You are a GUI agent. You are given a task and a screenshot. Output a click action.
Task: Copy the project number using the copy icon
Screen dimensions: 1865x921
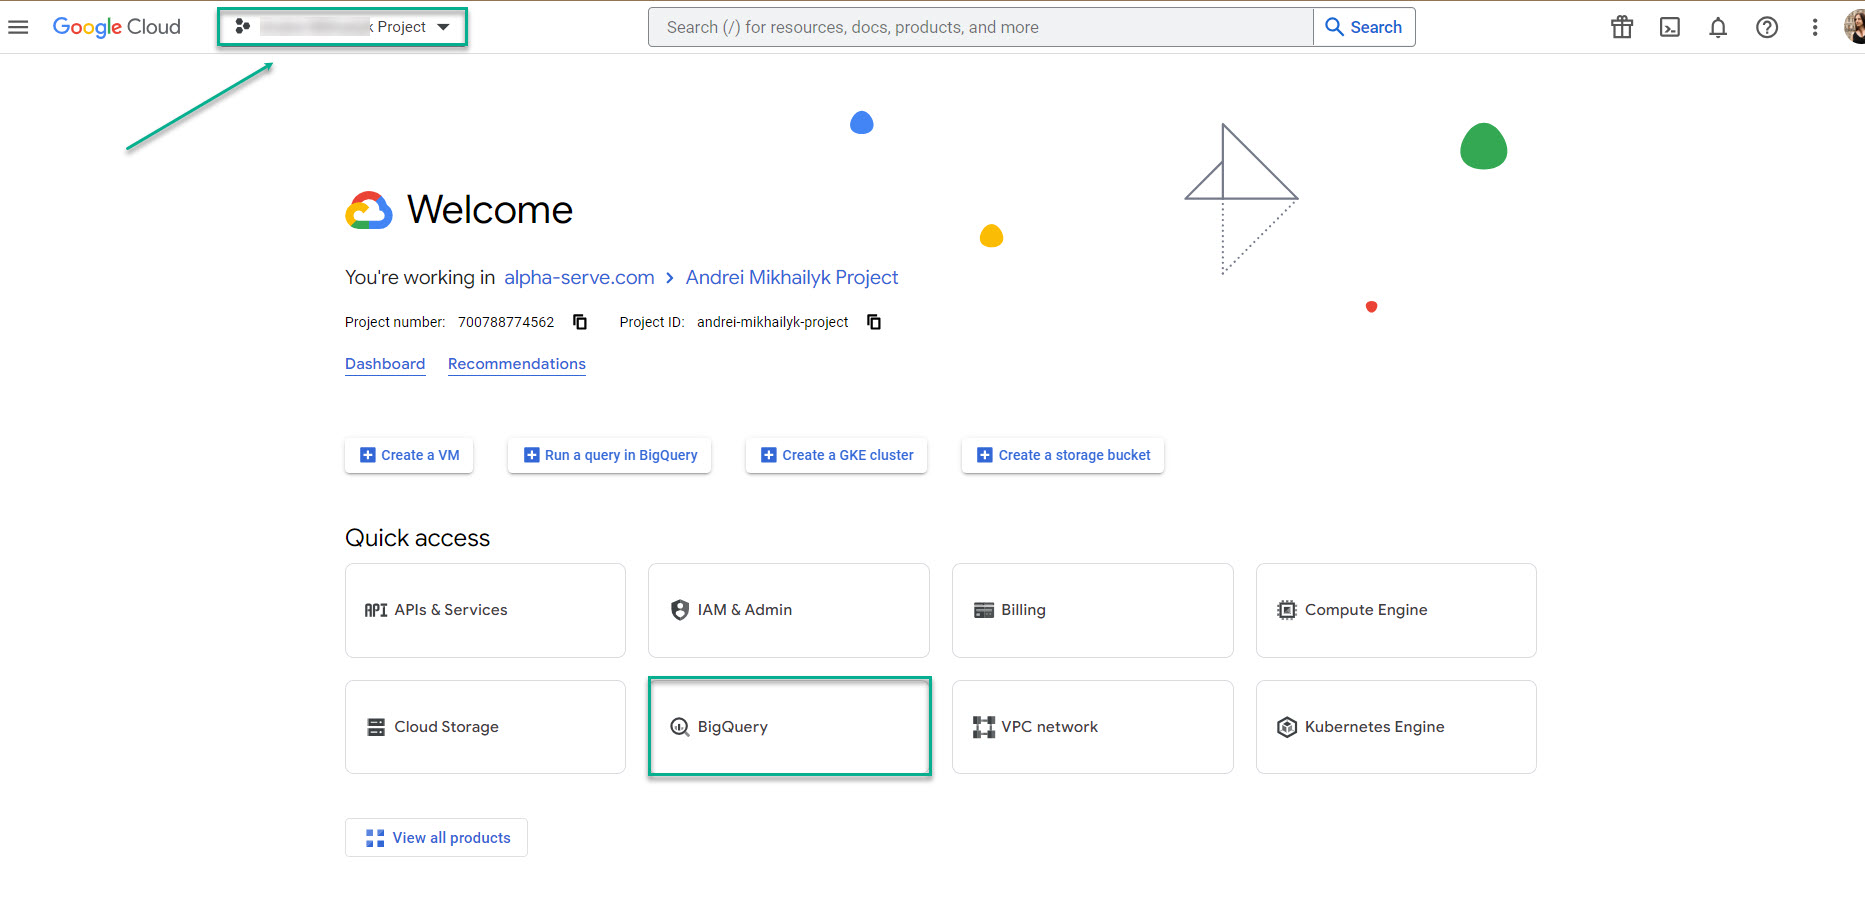(x=580, y=321)
